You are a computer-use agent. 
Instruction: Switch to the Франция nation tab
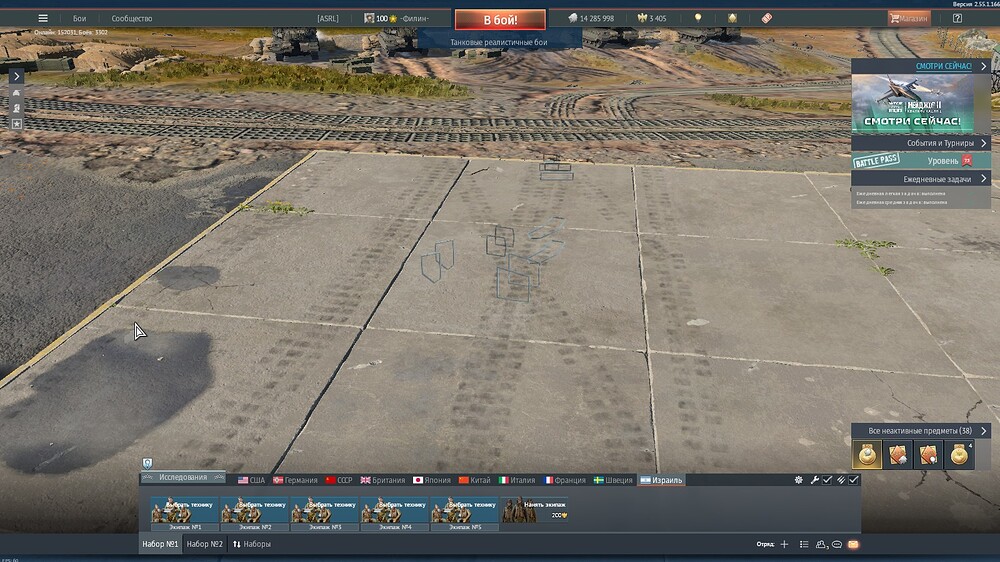click(x=564, y=480)
